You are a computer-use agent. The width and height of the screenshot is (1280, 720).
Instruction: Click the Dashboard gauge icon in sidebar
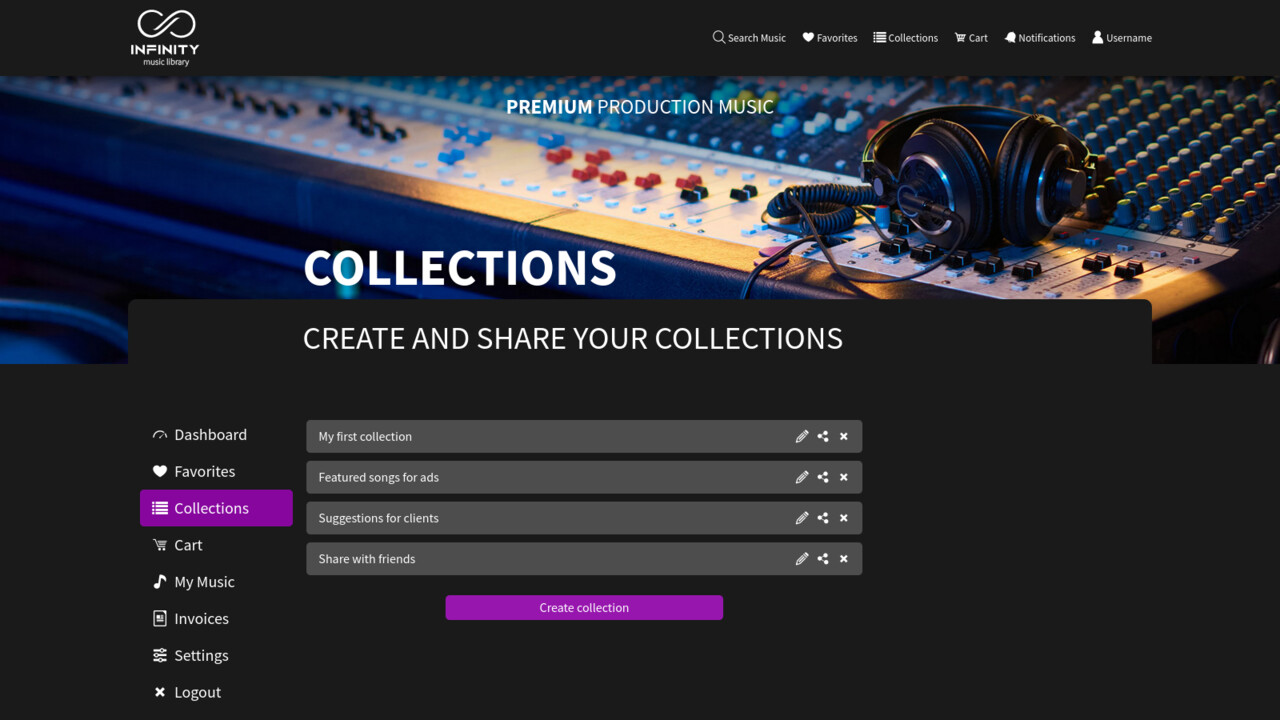tap(160, 435)
